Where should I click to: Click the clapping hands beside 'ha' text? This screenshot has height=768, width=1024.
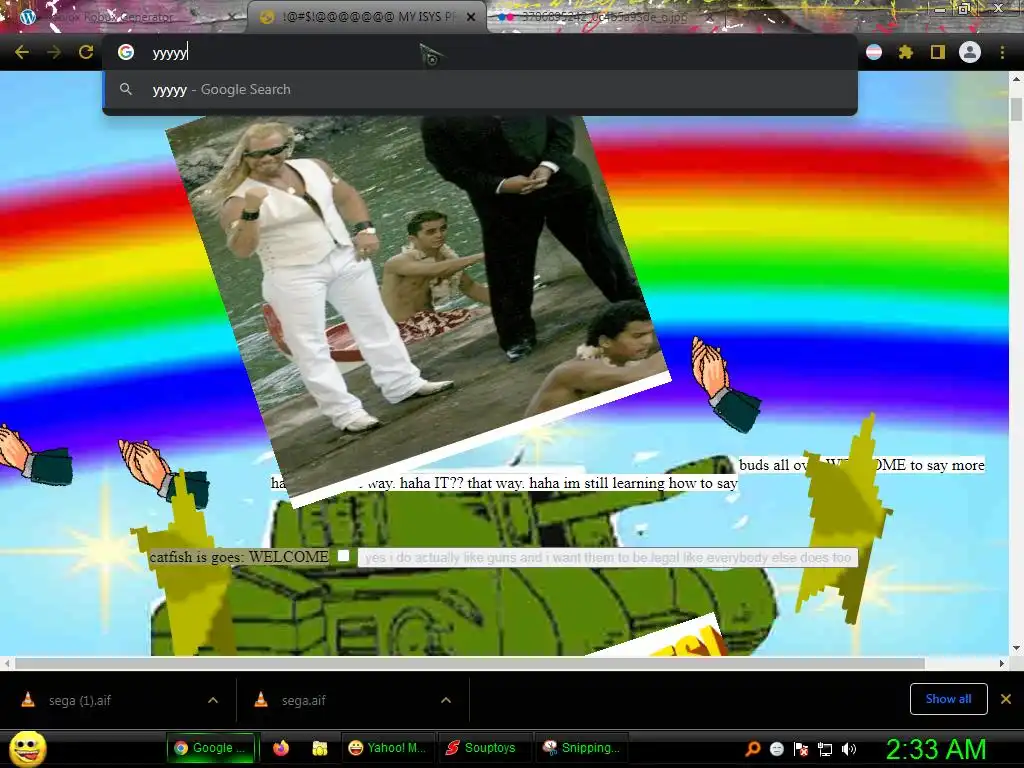pyautogui.click(x=163, y=472)
